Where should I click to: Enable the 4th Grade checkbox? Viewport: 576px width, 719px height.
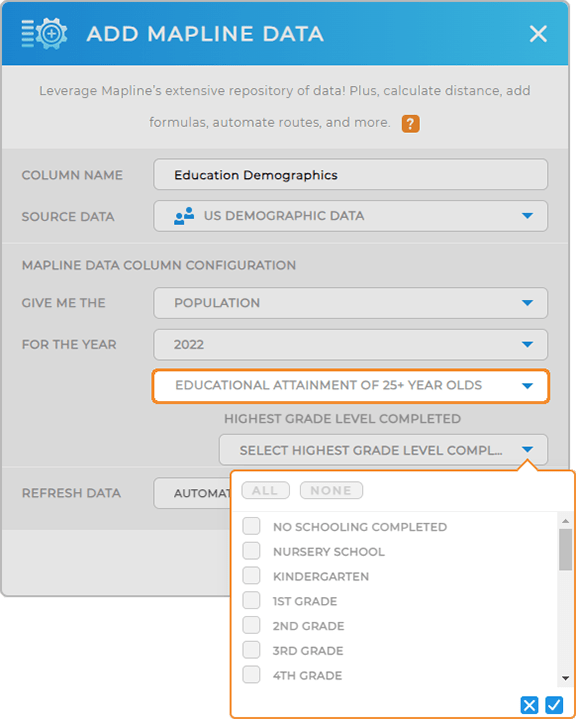click(251, 675)
